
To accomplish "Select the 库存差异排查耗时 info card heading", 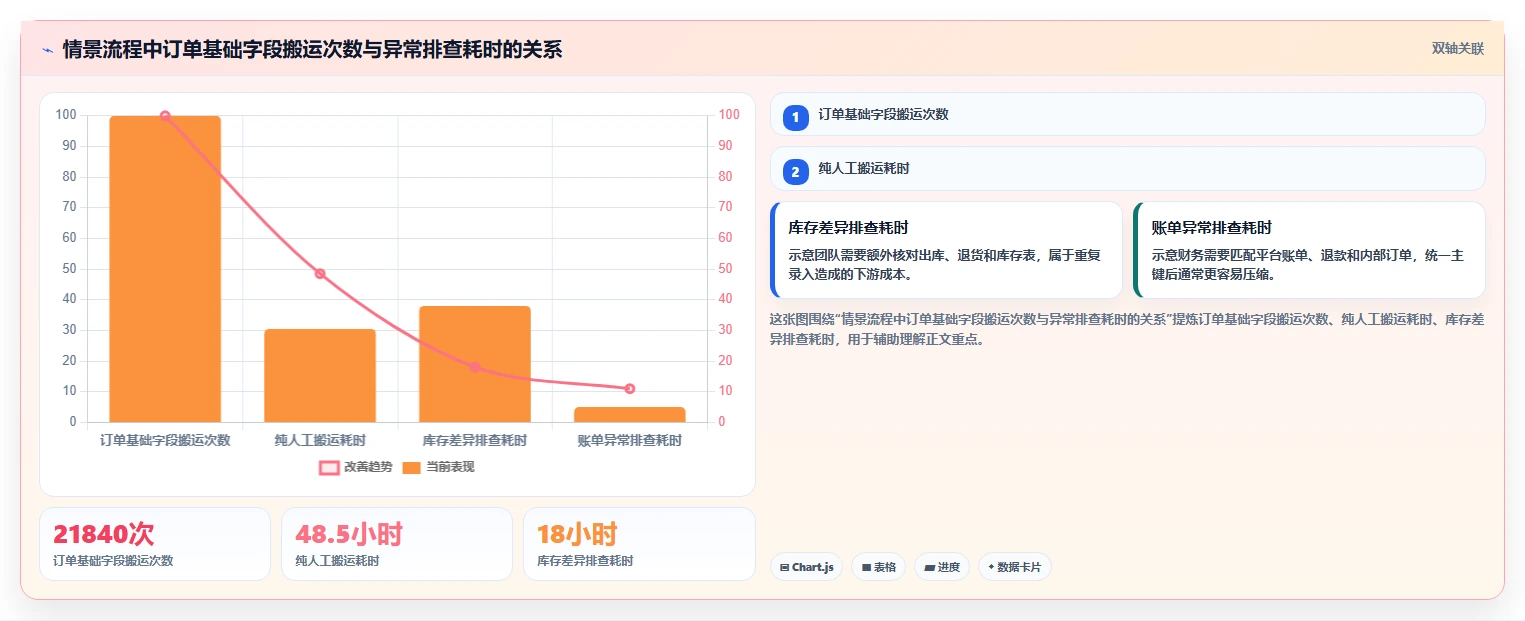I will click(x=848, y=228).
